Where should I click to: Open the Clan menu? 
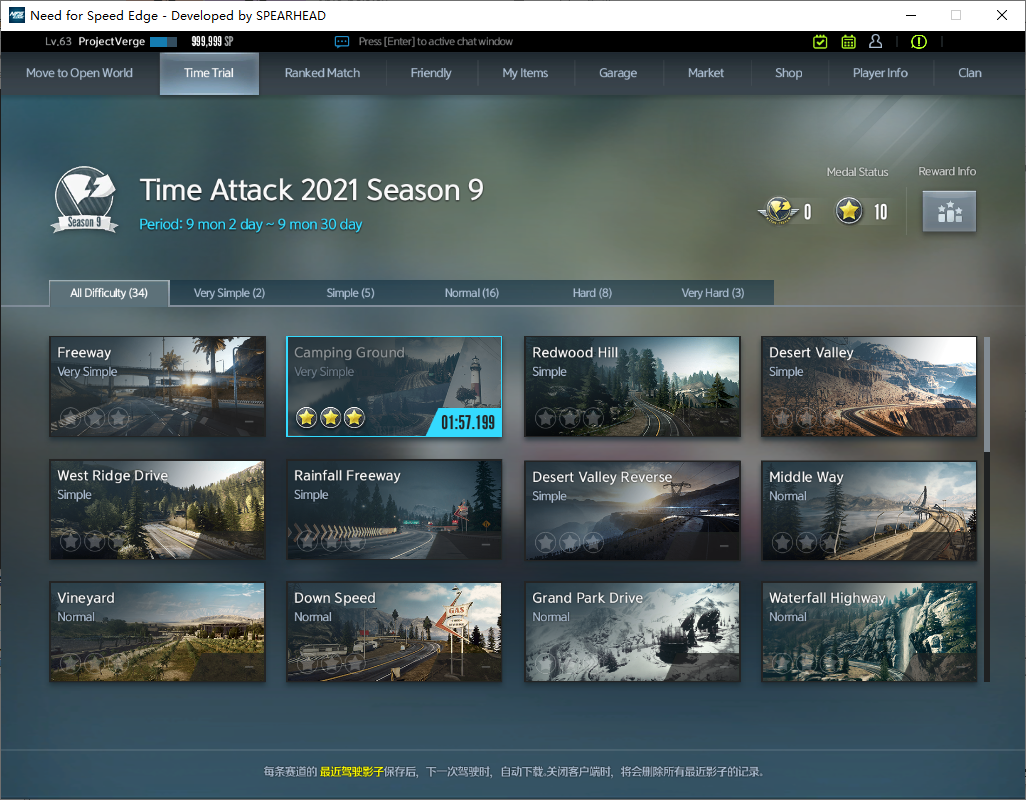pyautogui.click(x=970, y=73)
